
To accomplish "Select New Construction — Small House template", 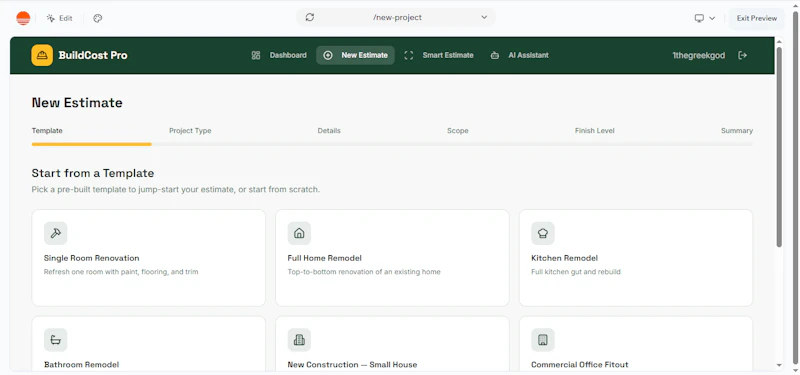I will (x=392, y=344).
